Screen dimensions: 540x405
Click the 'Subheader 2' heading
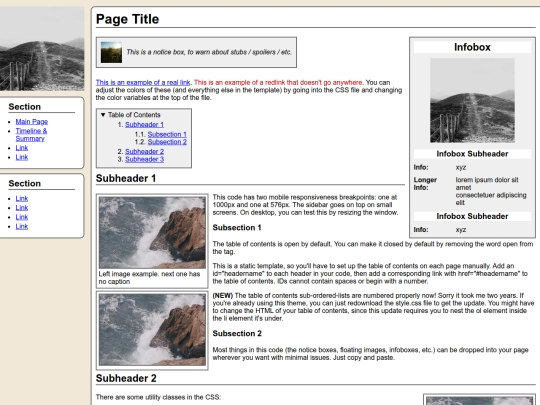(126, 378)
